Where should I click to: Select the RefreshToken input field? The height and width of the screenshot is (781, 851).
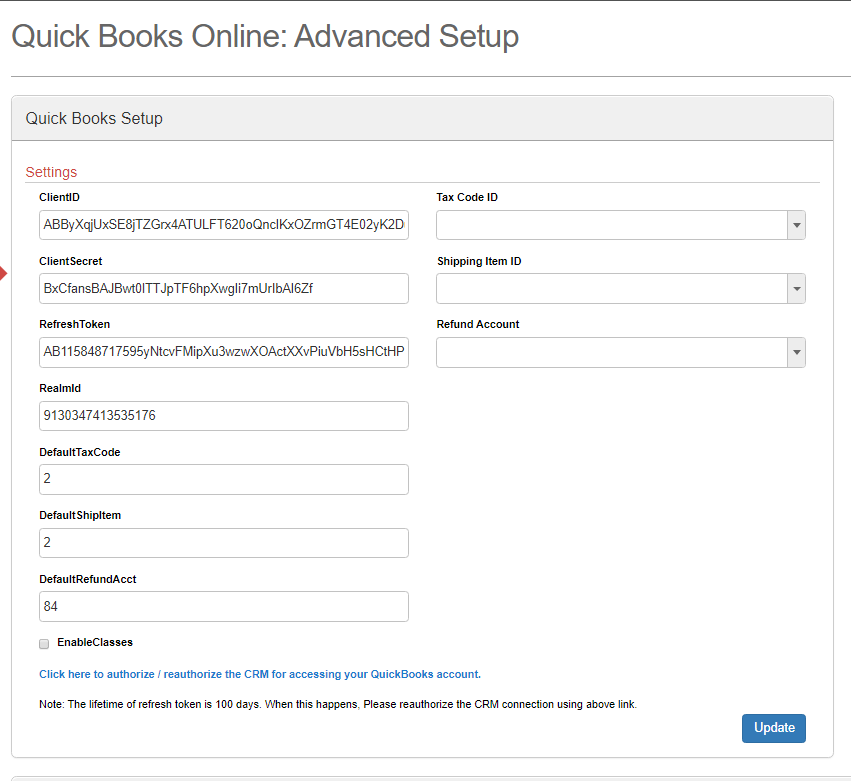pos(224,352)
